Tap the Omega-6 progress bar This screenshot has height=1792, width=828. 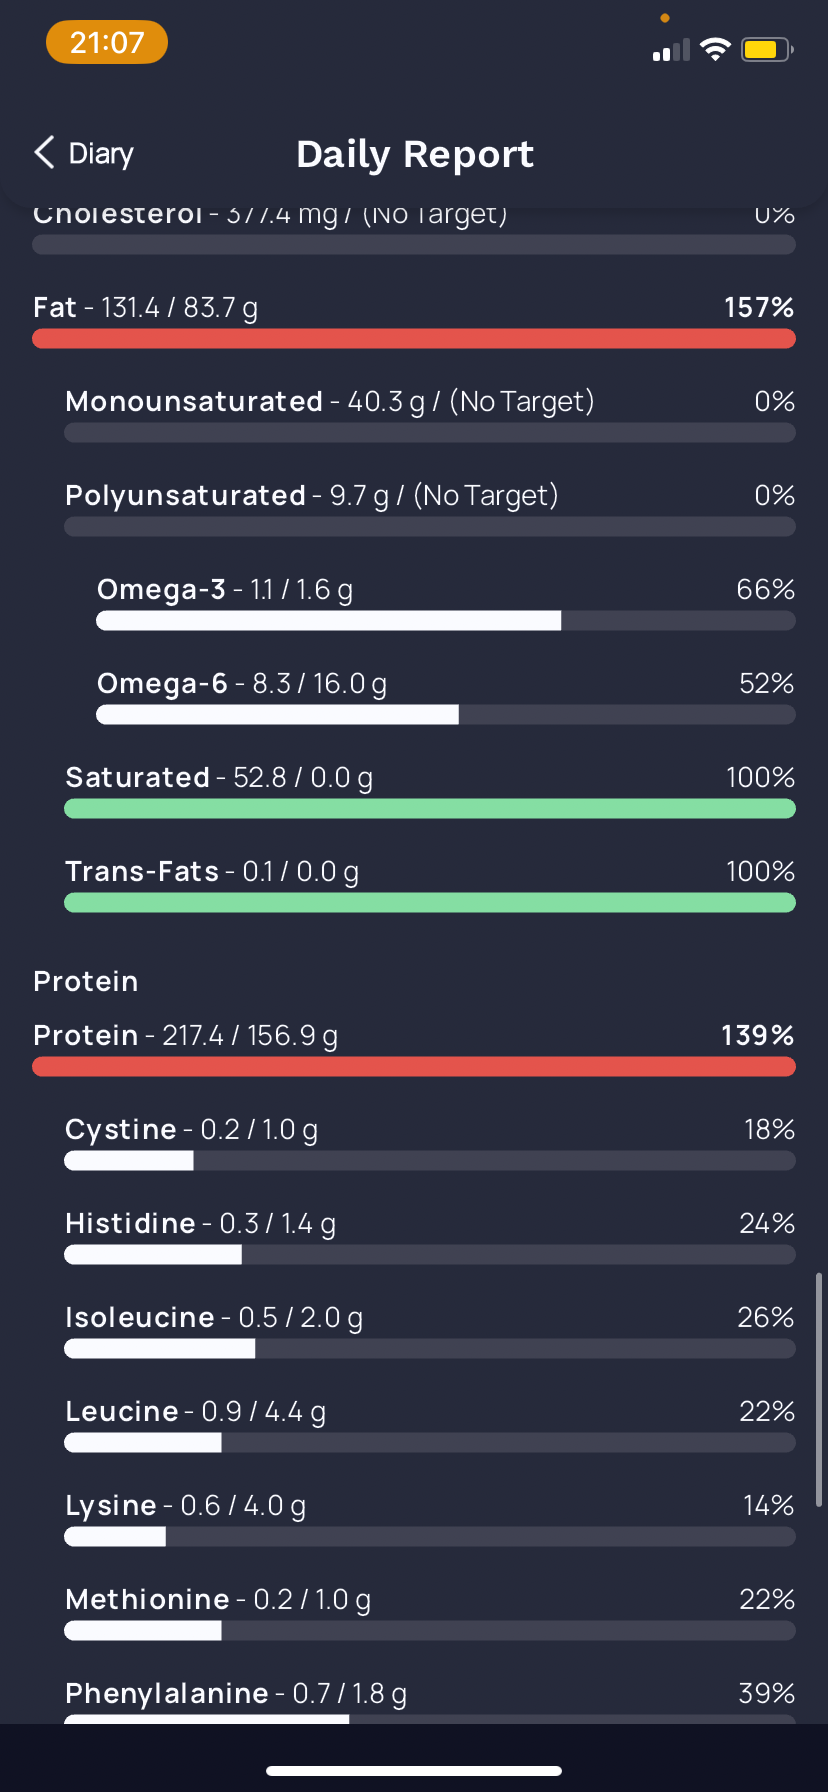(x=446, y=715)
